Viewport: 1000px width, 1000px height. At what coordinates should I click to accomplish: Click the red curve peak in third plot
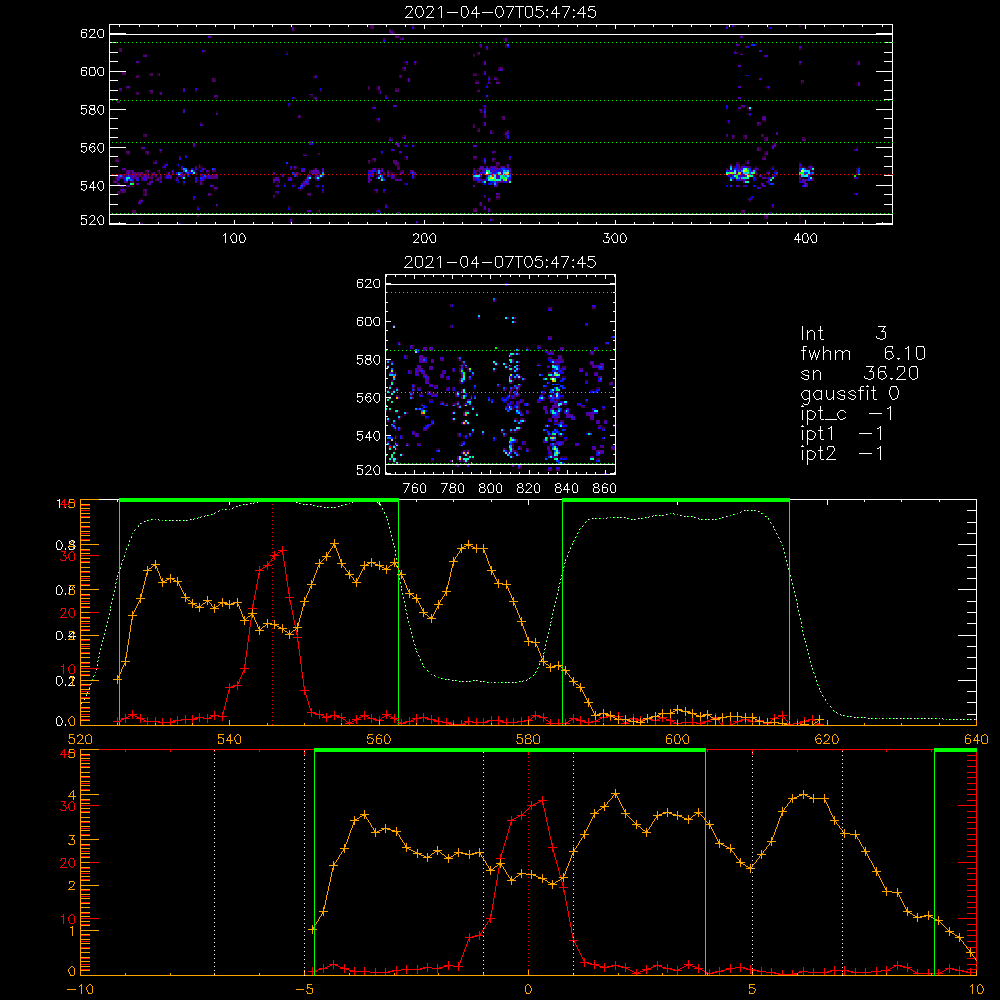point(282,550)
